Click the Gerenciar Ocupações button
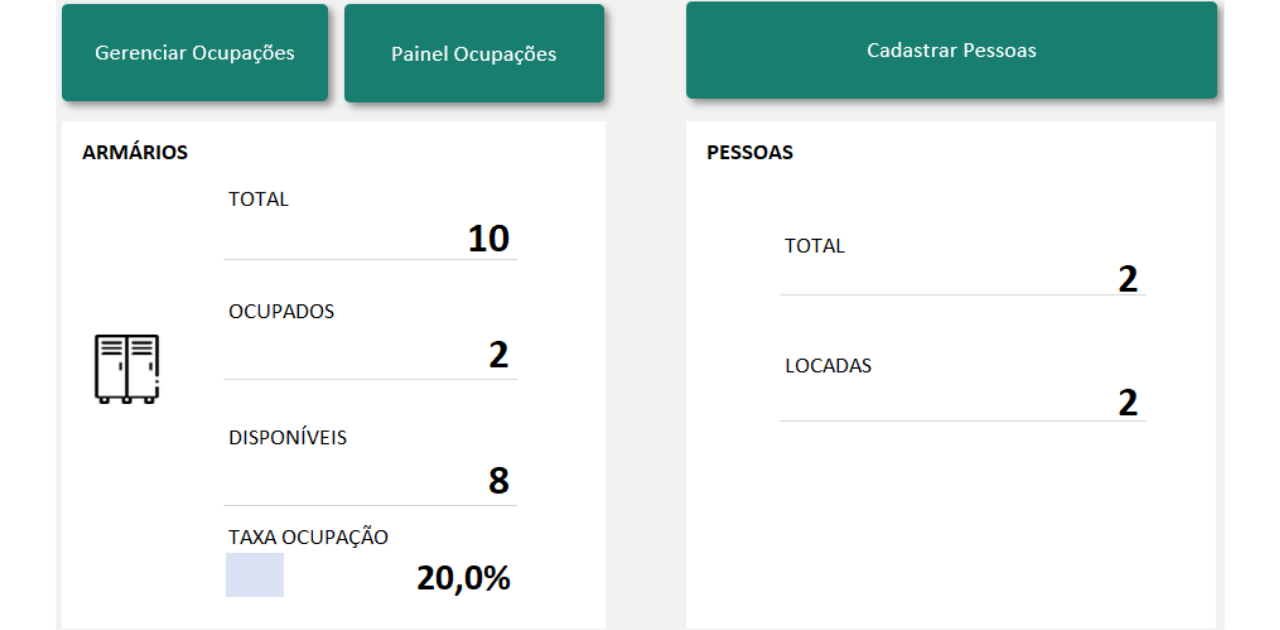Screen dimensions: 1280x630 [195, 53]
